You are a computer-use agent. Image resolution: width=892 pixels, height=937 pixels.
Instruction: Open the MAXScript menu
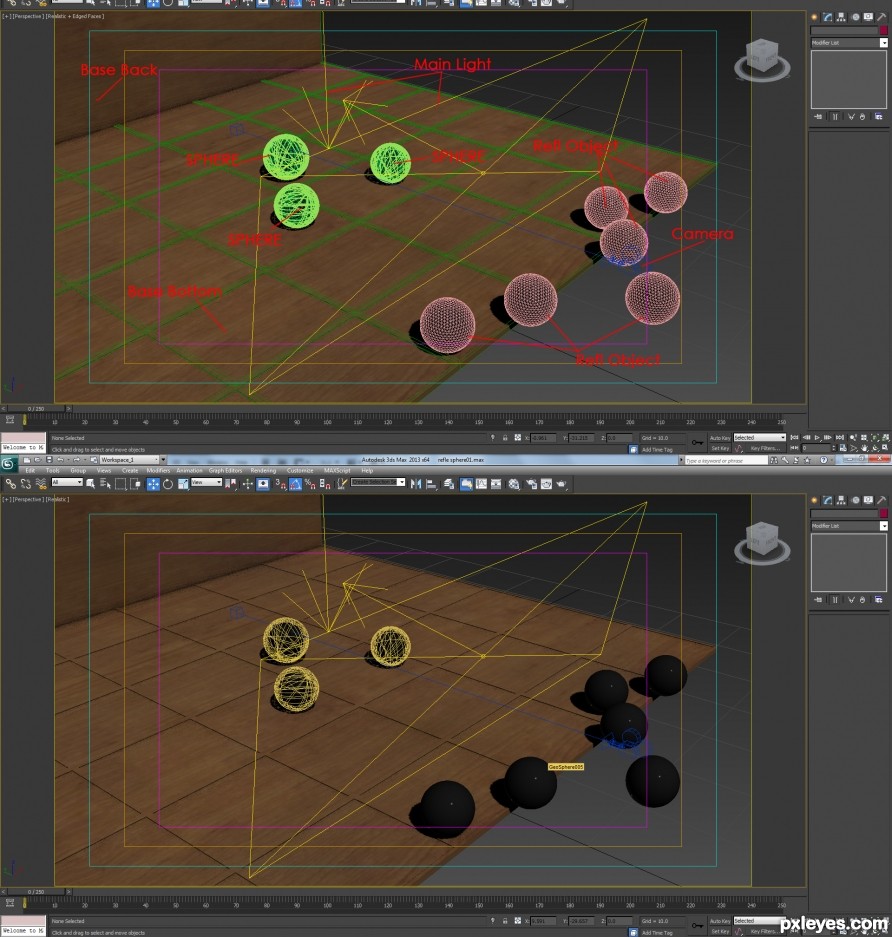(337, 470)
